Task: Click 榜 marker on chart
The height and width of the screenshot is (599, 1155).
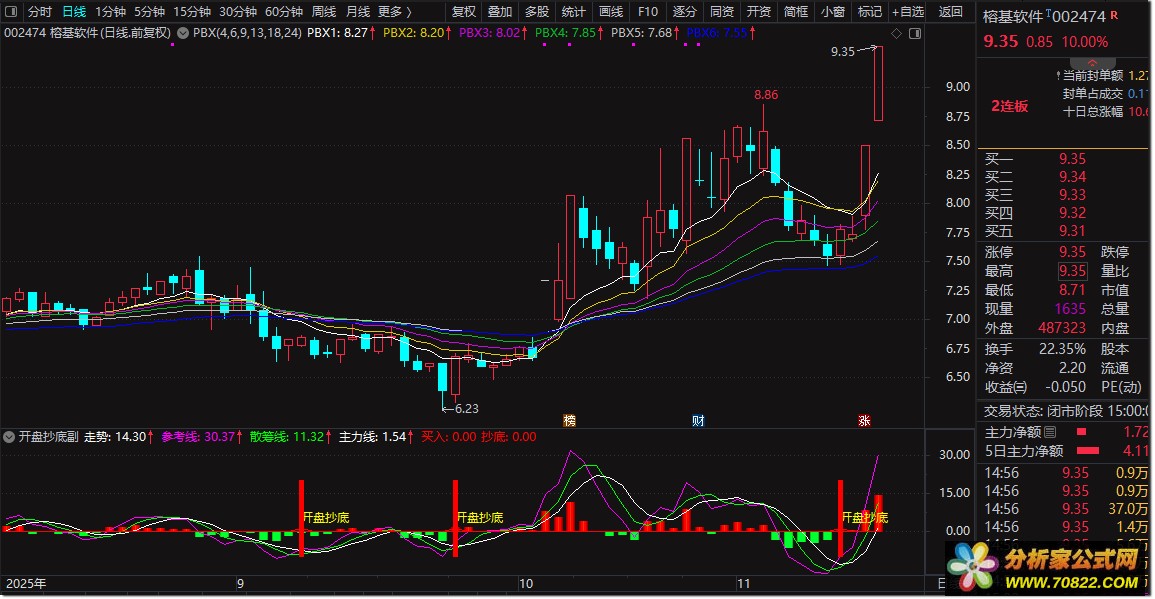Action: (x=569, y=421)
